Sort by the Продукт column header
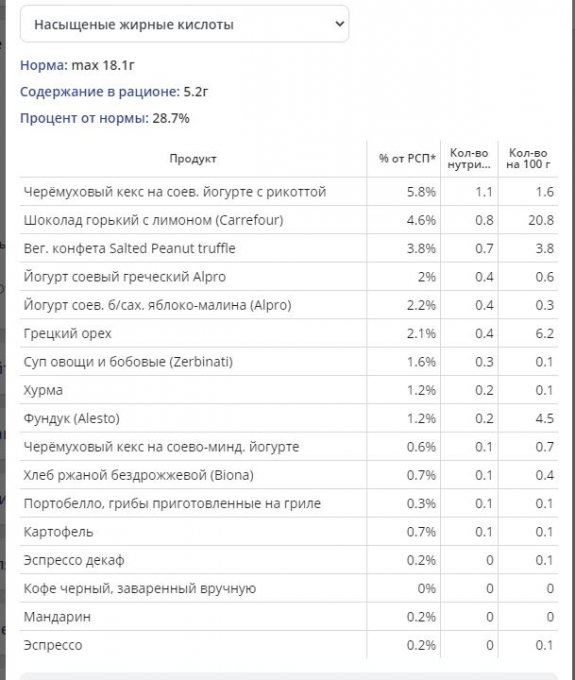The height and width of the screenshot is (680, 575). 193,159
